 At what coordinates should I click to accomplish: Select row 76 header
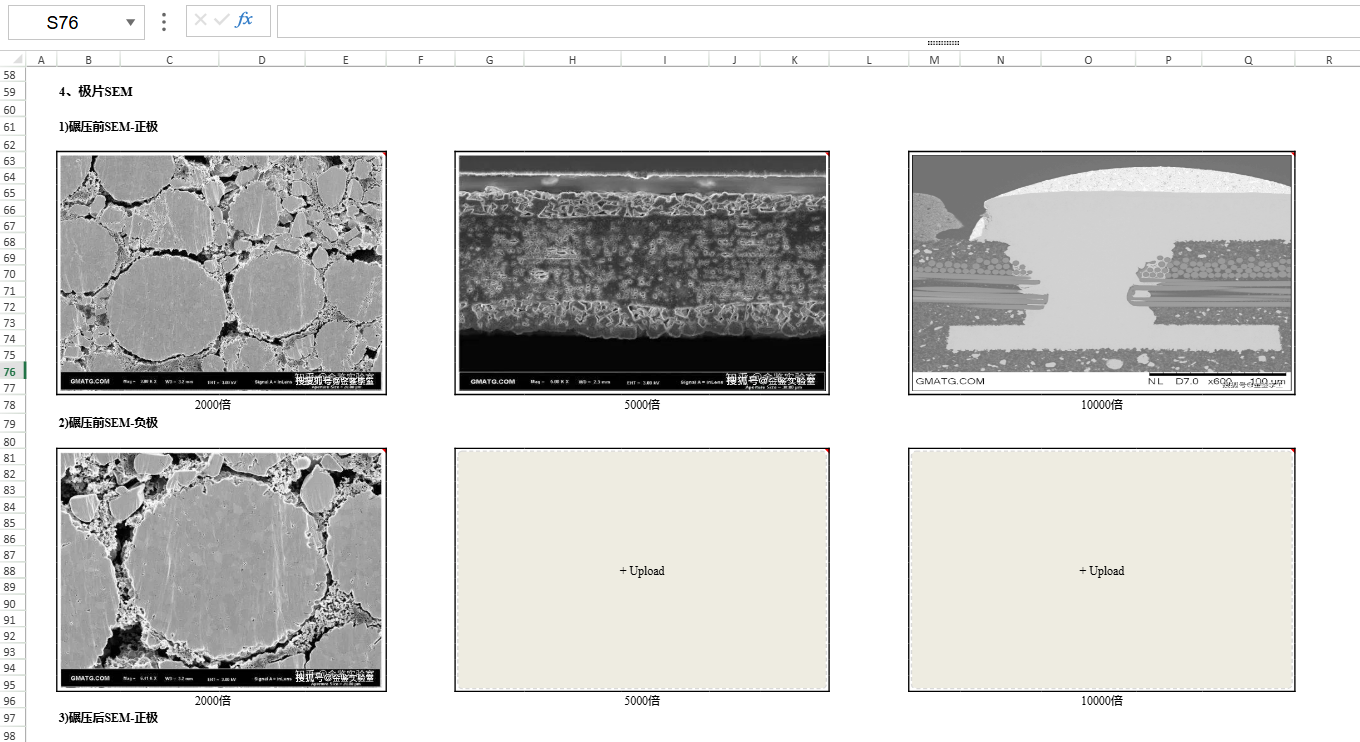[10, 372]
